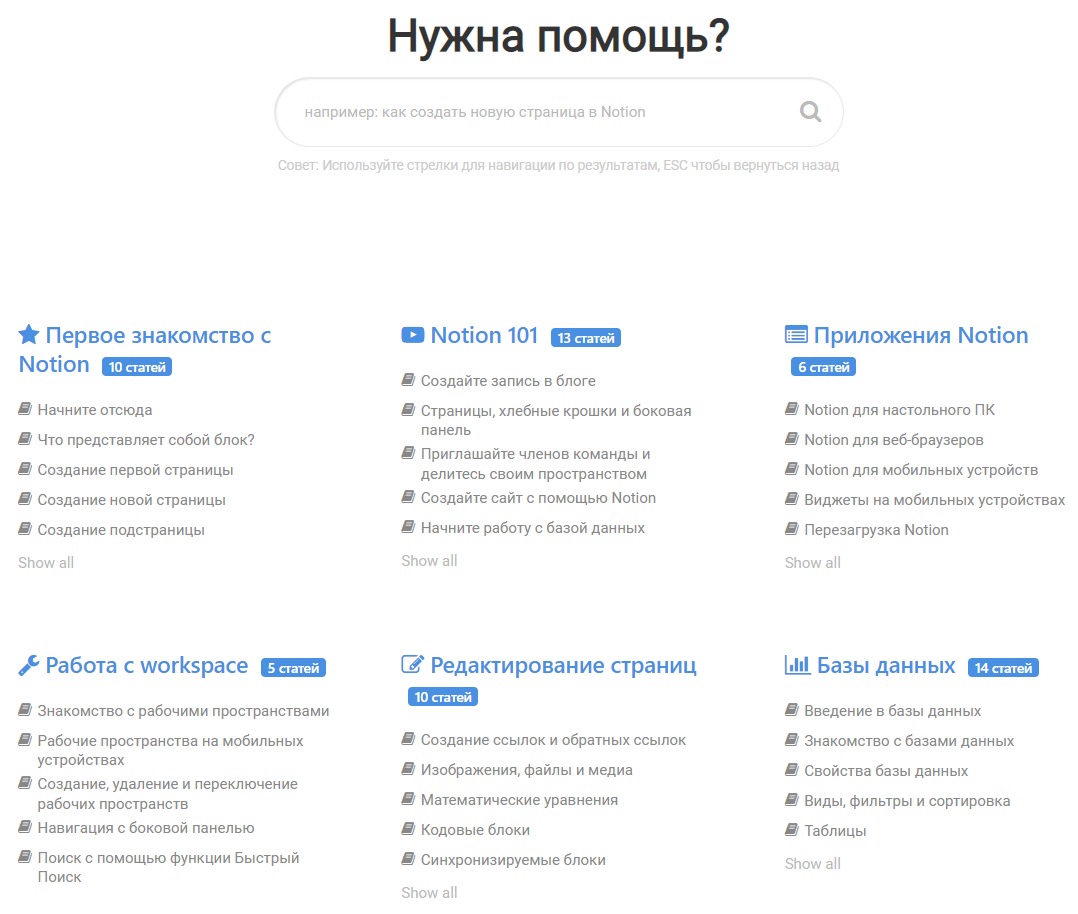Show all articles under Редактирование страниц
Screen dimensions: 1078x914
pyautogui.click(x=430, y=893)
